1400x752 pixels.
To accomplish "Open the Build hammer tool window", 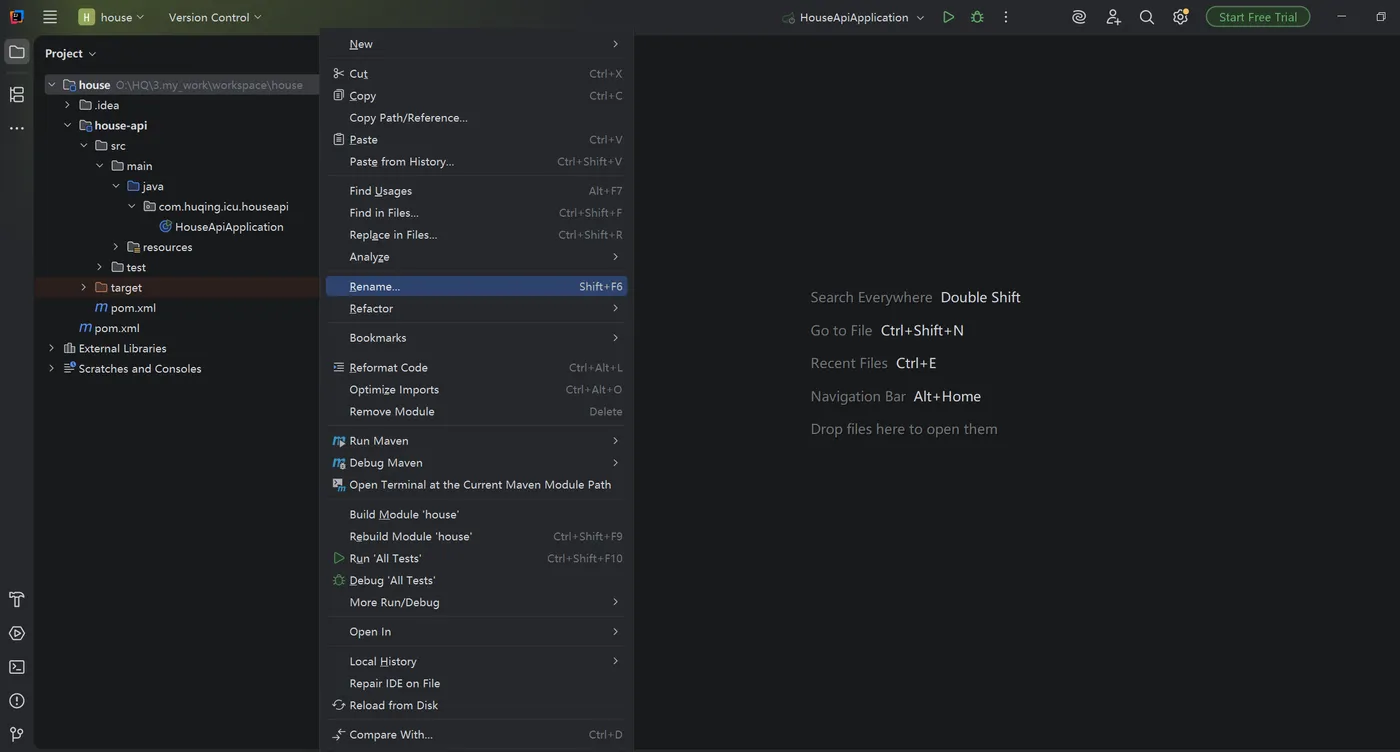I will coord(17,600).
